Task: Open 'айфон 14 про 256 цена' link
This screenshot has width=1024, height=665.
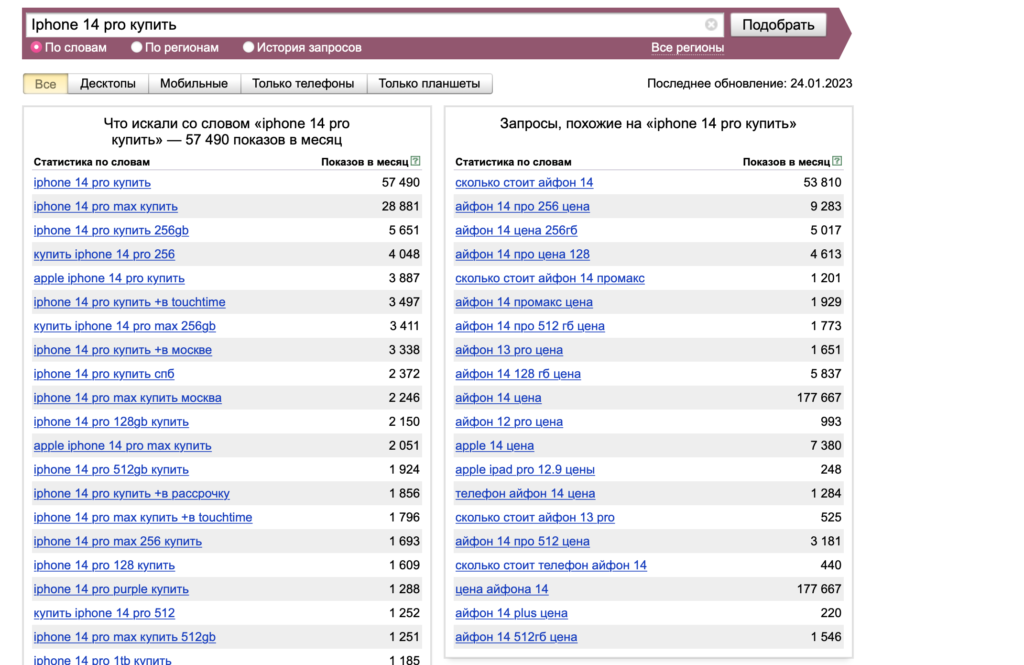Action: tap(522, 206)
